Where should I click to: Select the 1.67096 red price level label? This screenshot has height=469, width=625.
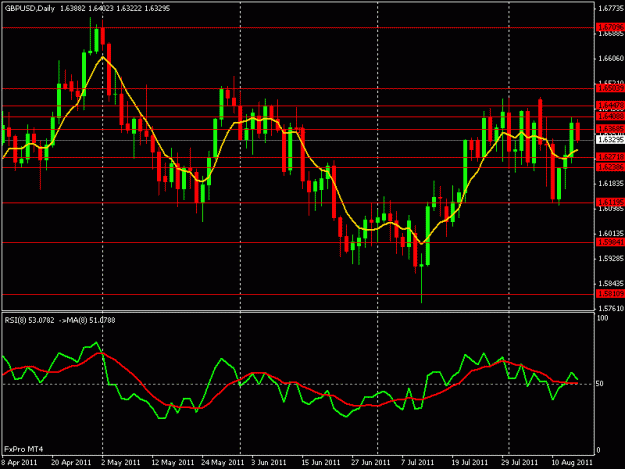[x=610, y=27]
